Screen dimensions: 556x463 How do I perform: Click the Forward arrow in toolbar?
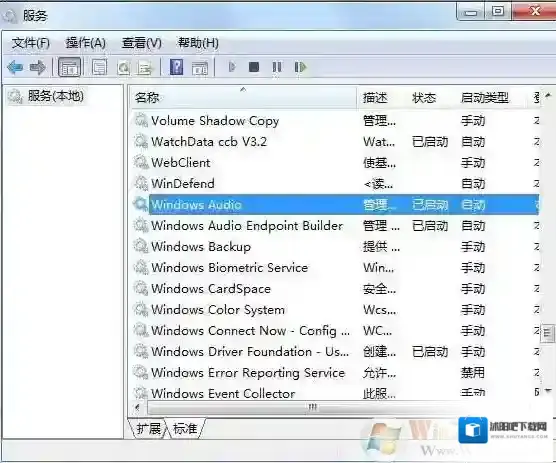point(38,67)
